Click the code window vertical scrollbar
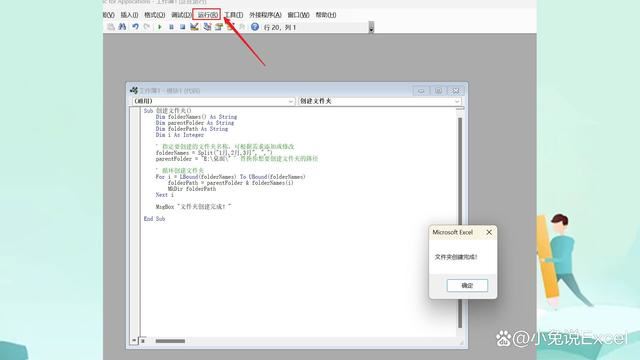The height and width of the screenshot is (360, 640). point(460,222)
